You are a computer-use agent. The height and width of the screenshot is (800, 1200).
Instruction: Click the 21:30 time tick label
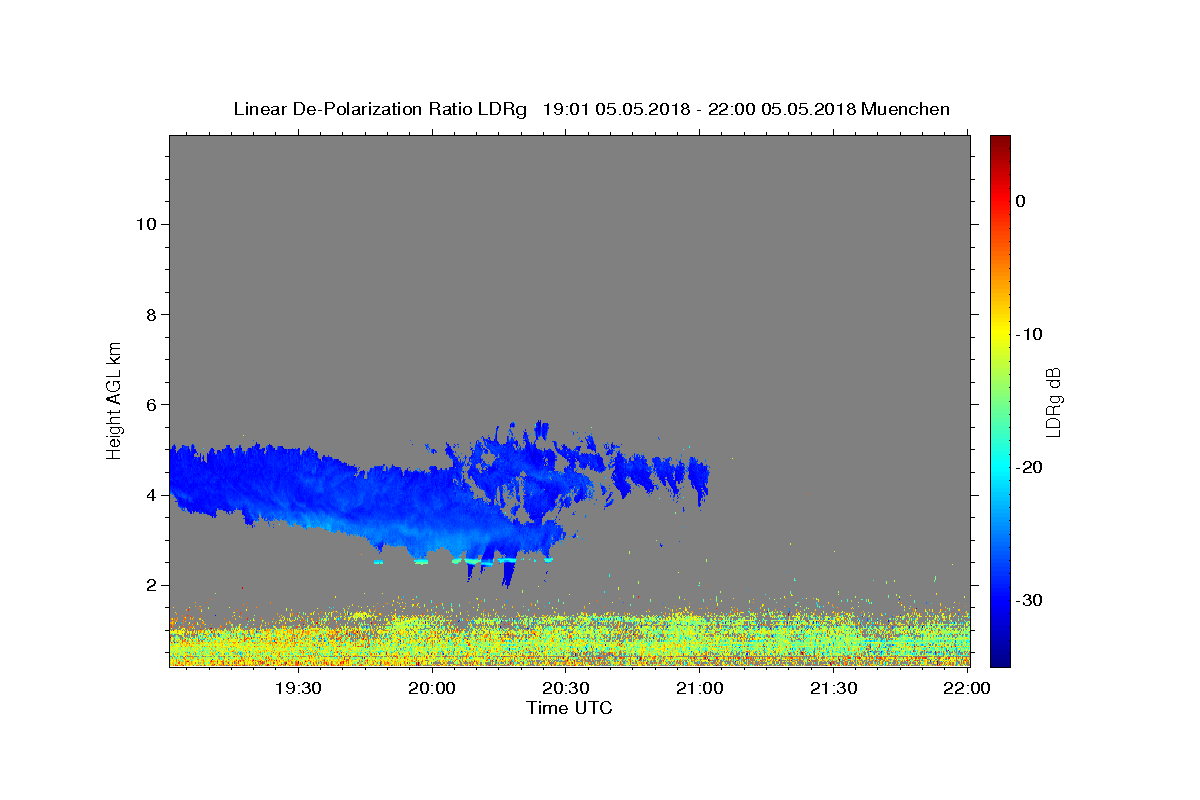833,688
